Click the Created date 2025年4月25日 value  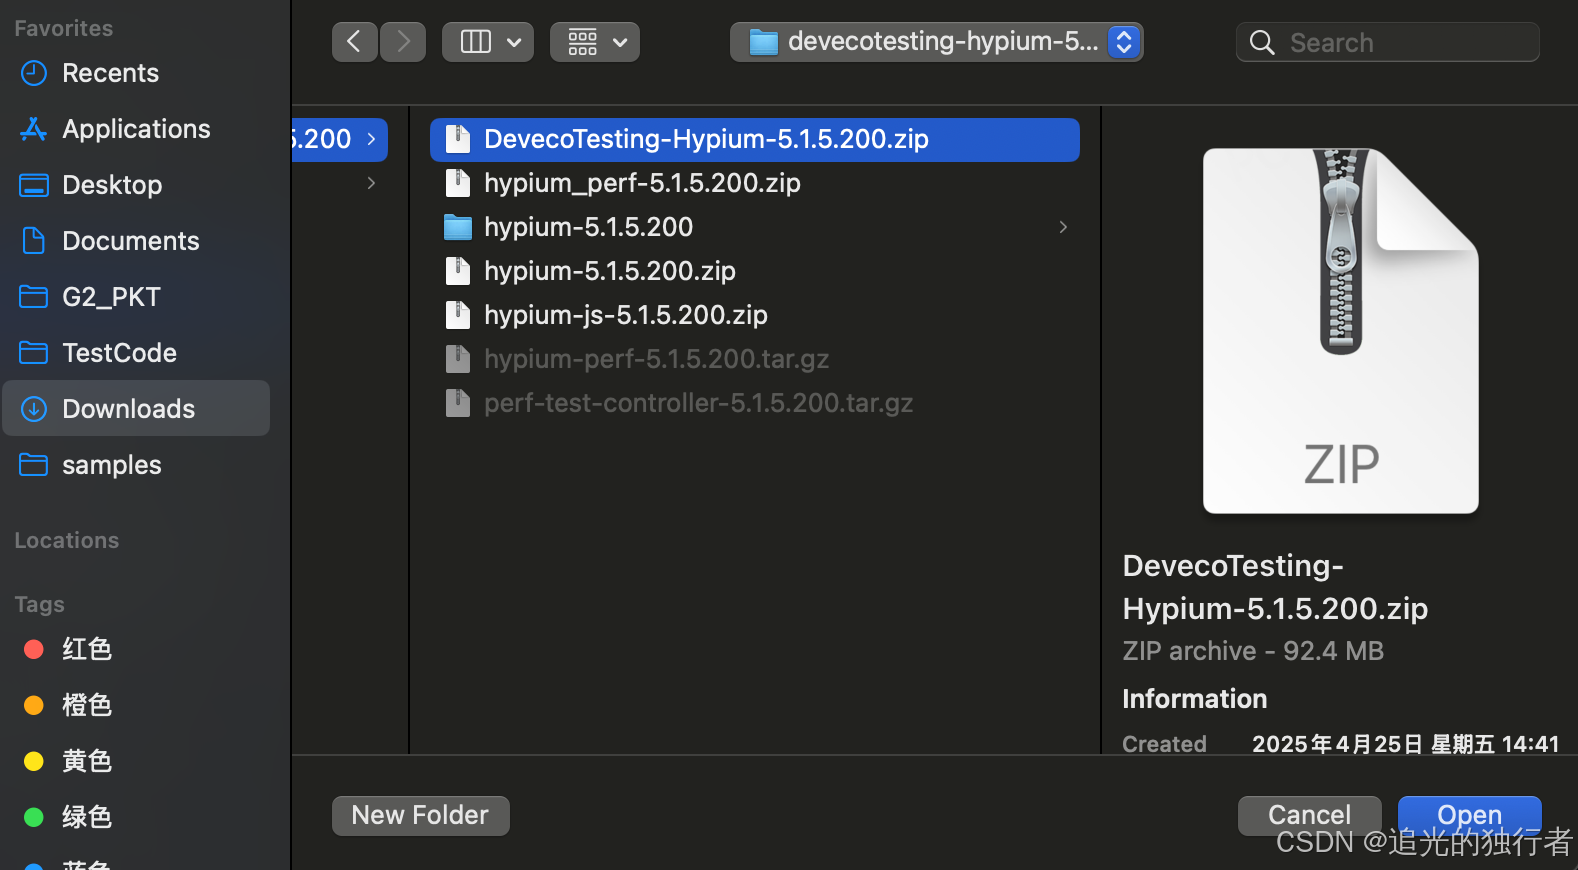pos(1406,744)
